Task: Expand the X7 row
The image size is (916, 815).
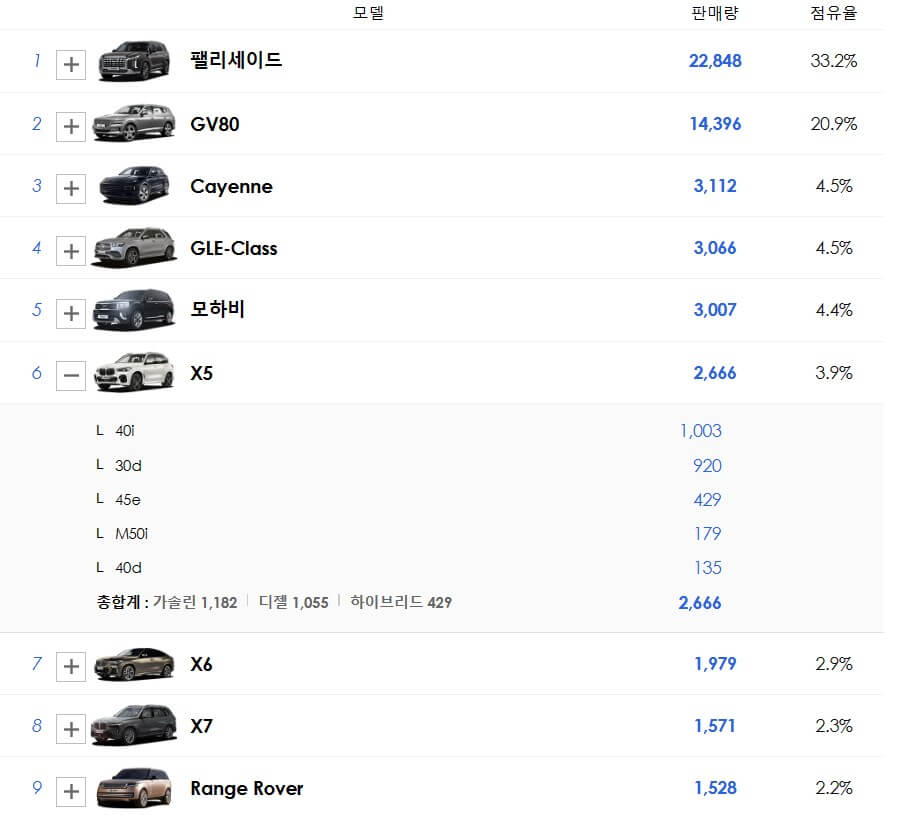Action: point(71,727)
